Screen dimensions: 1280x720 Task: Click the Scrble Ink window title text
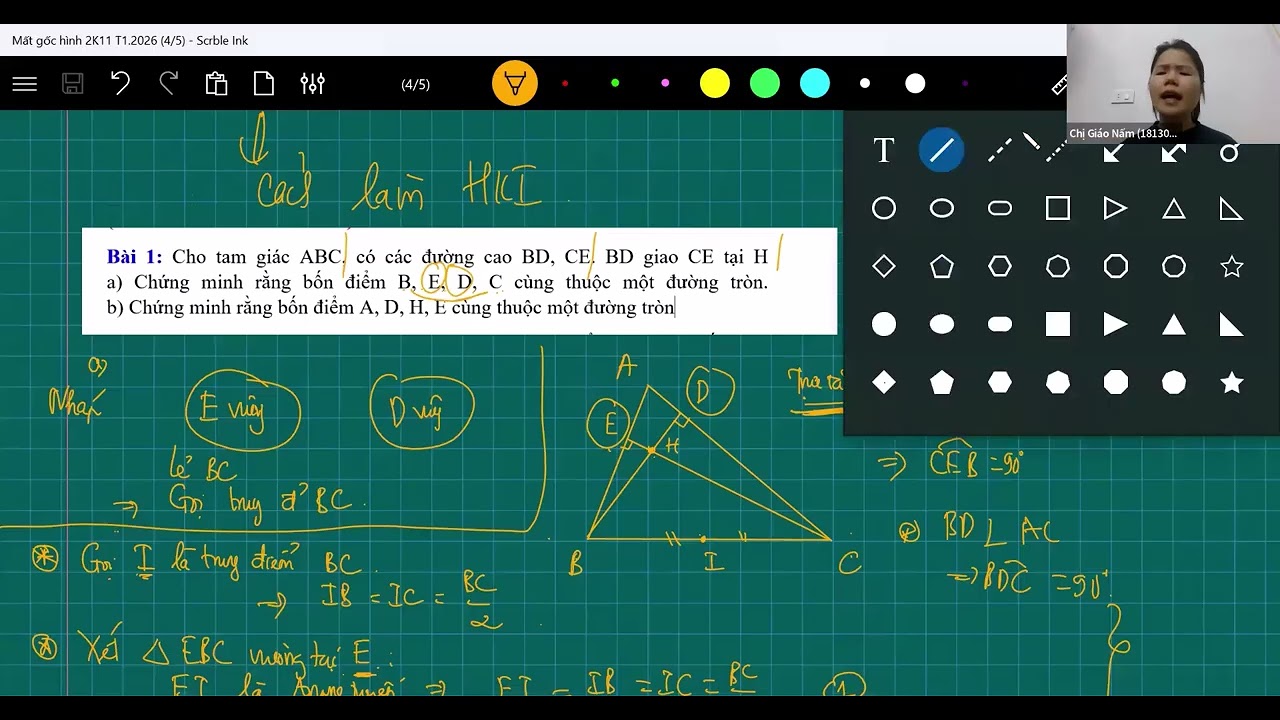click(130, 40)
